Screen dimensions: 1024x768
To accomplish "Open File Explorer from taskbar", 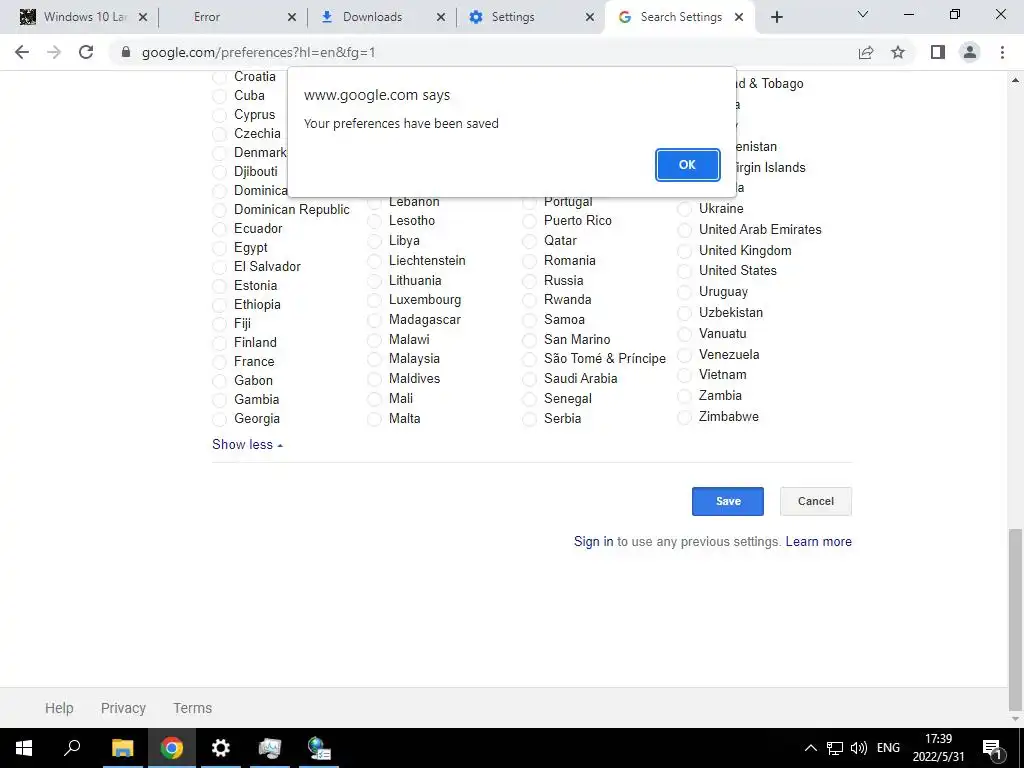I will click(122, 748).
